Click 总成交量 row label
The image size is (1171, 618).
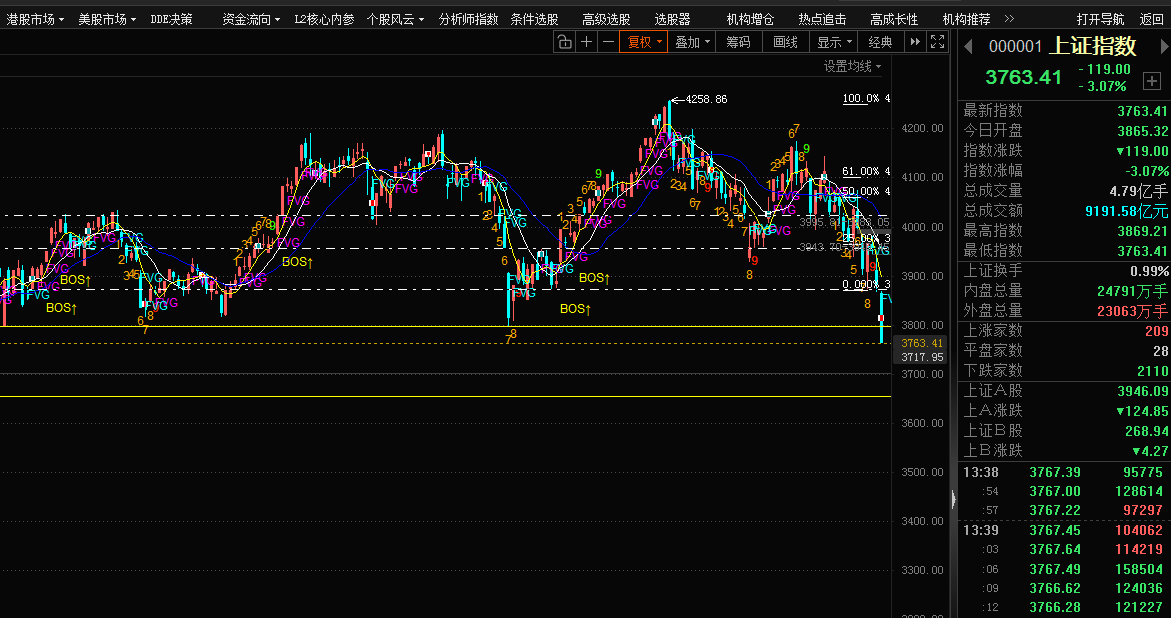click(993, 191)
